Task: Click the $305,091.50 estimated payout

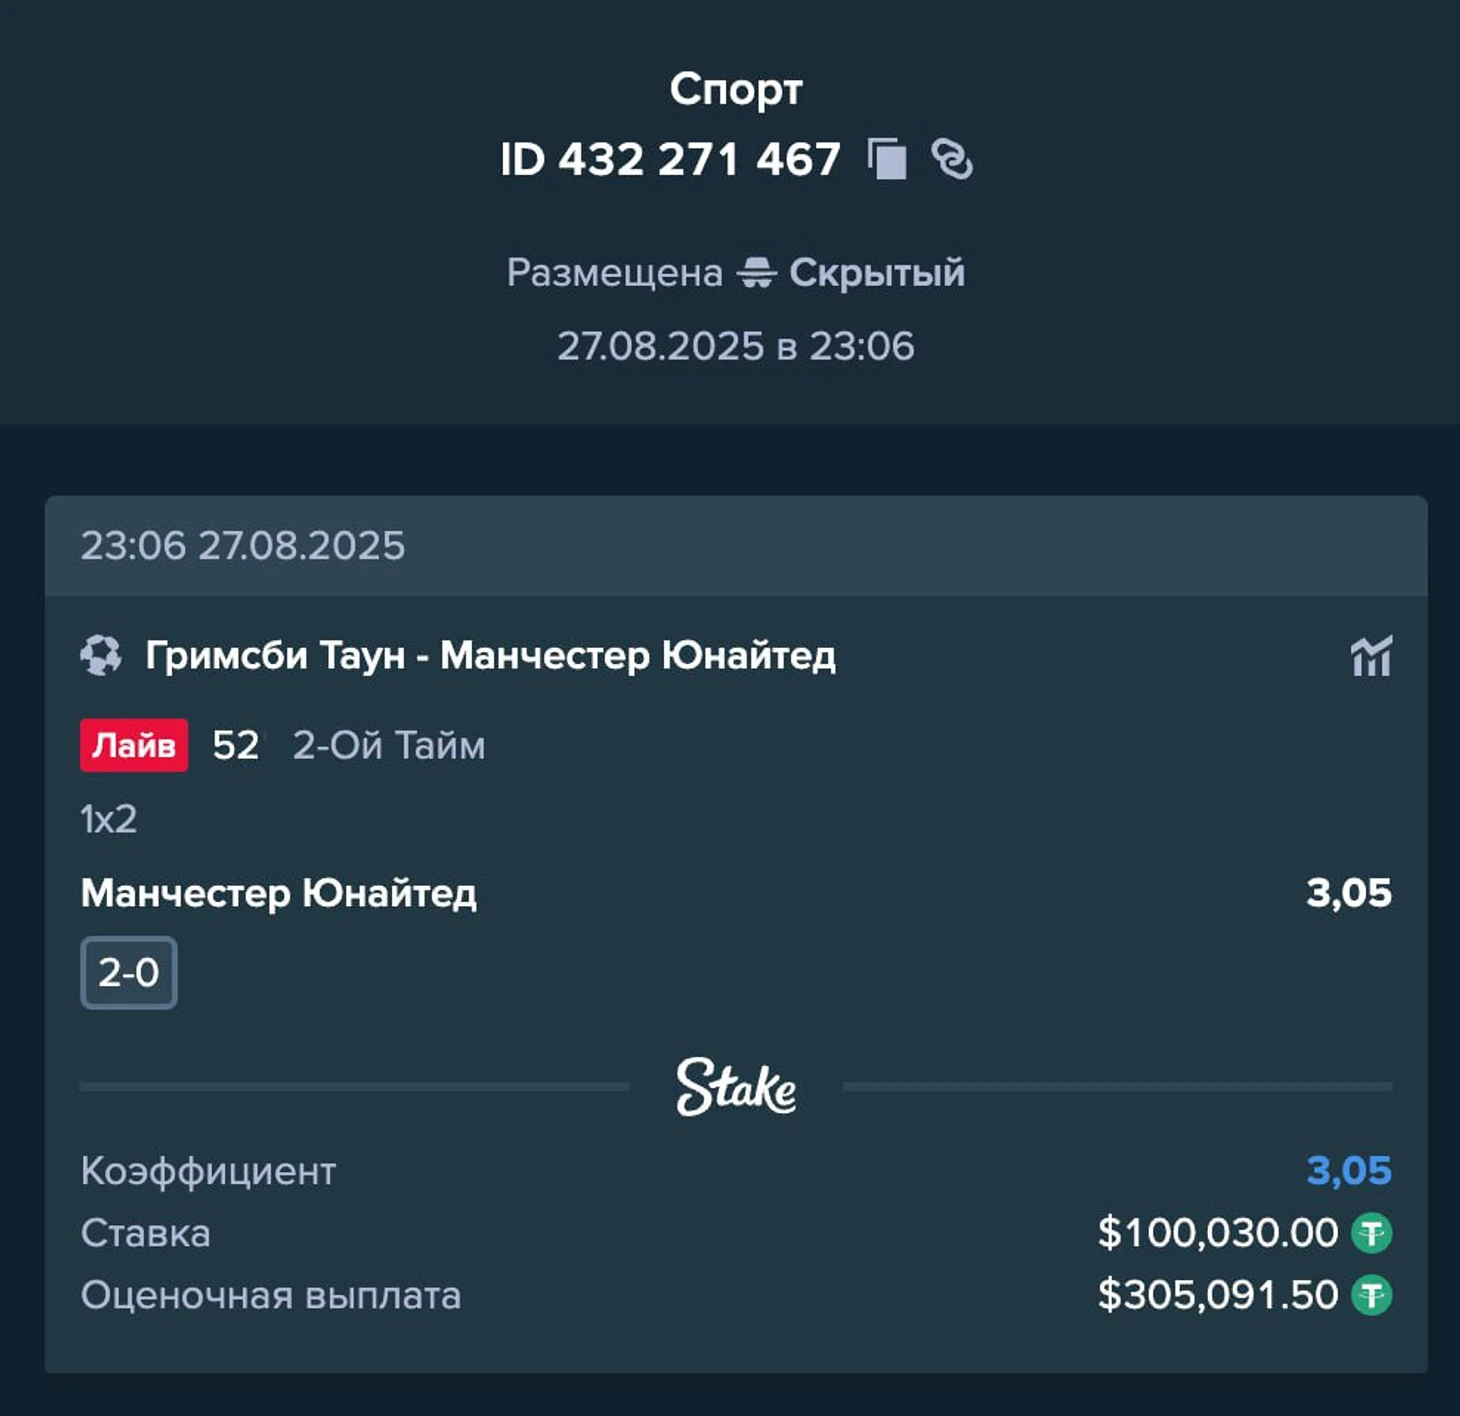Action: (x=1217, y=1296)
